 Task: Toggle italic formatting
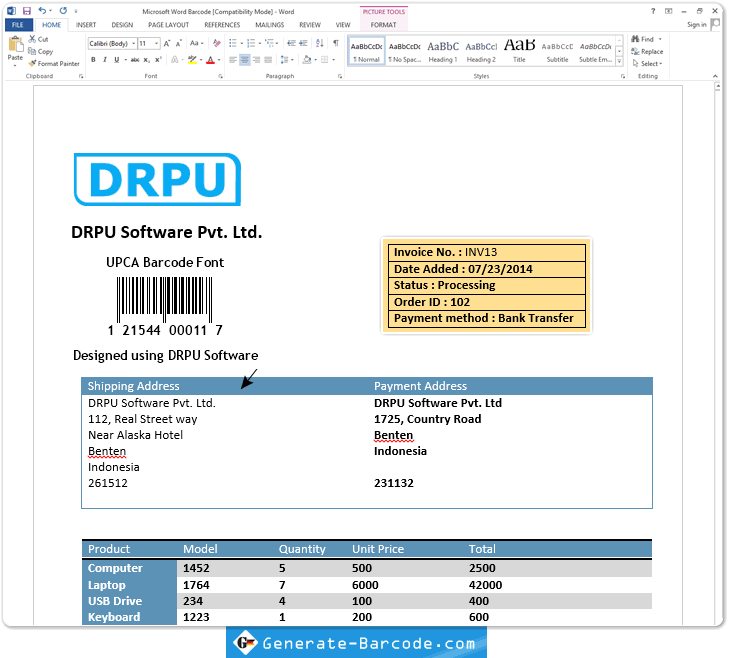pyautogui.click(x=105, y=60)
